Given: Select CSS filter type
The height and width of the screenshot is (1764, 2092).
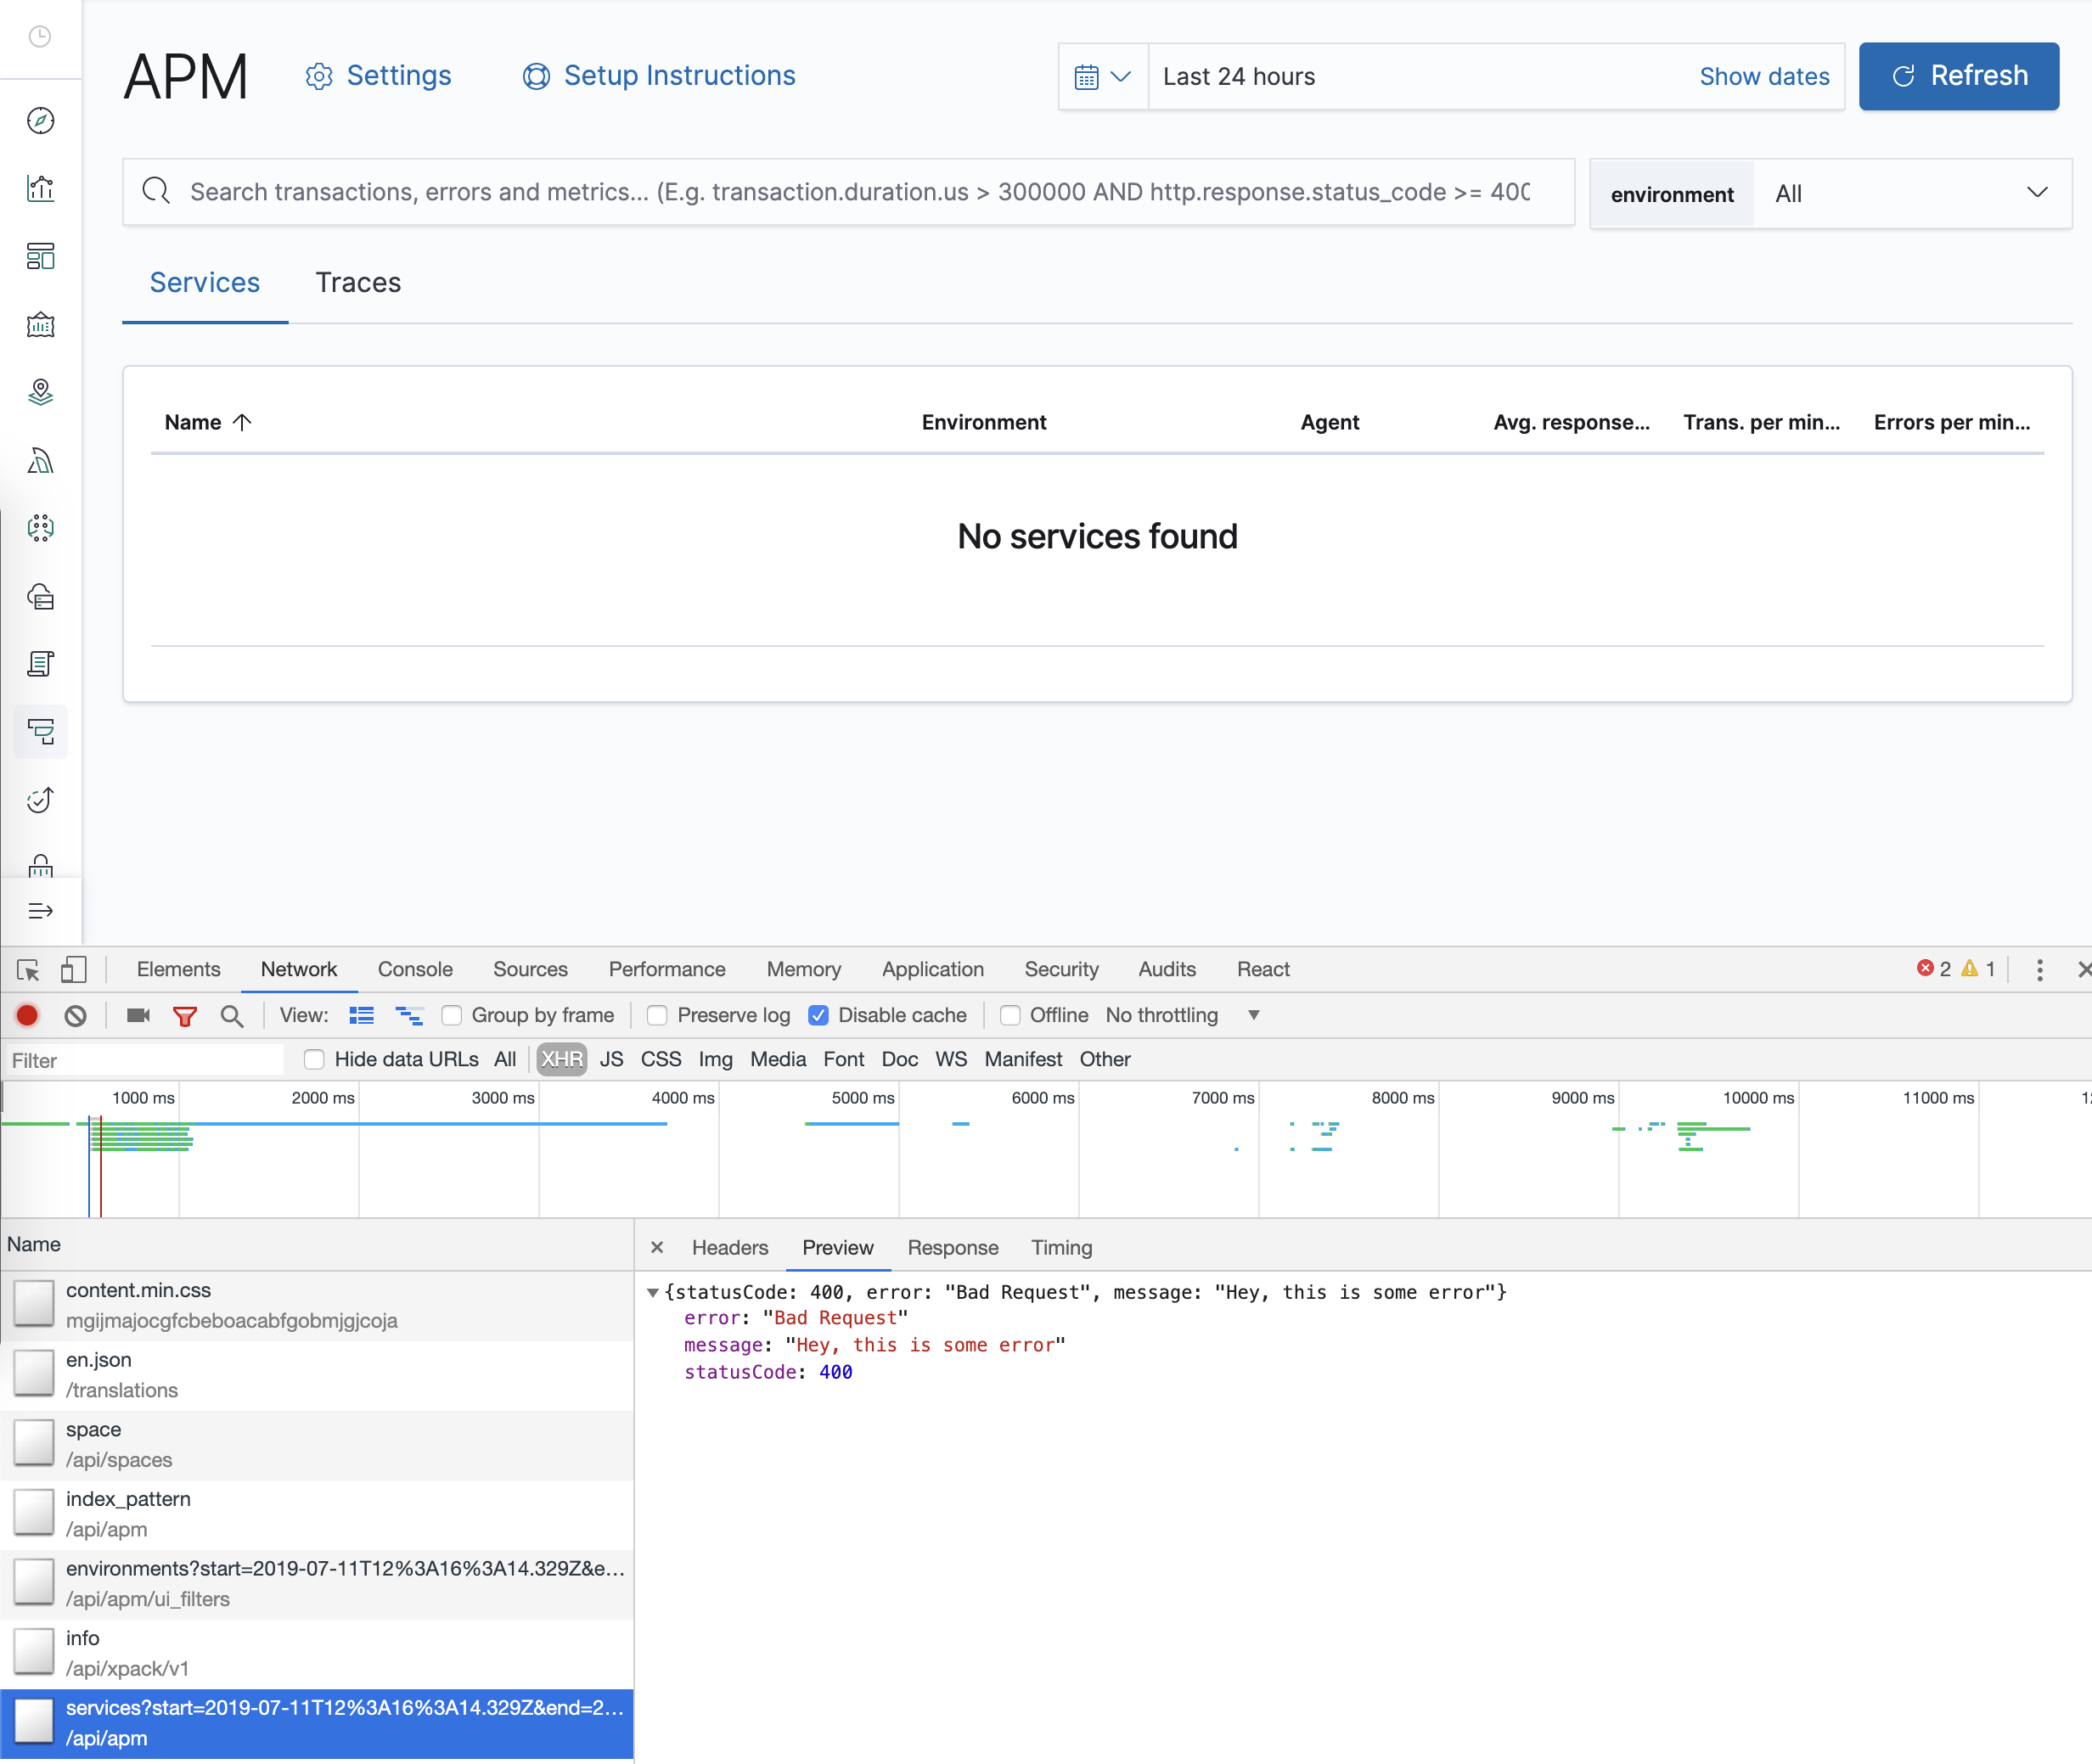Looking at the screenshot, I should click(x=661, y=1059).
